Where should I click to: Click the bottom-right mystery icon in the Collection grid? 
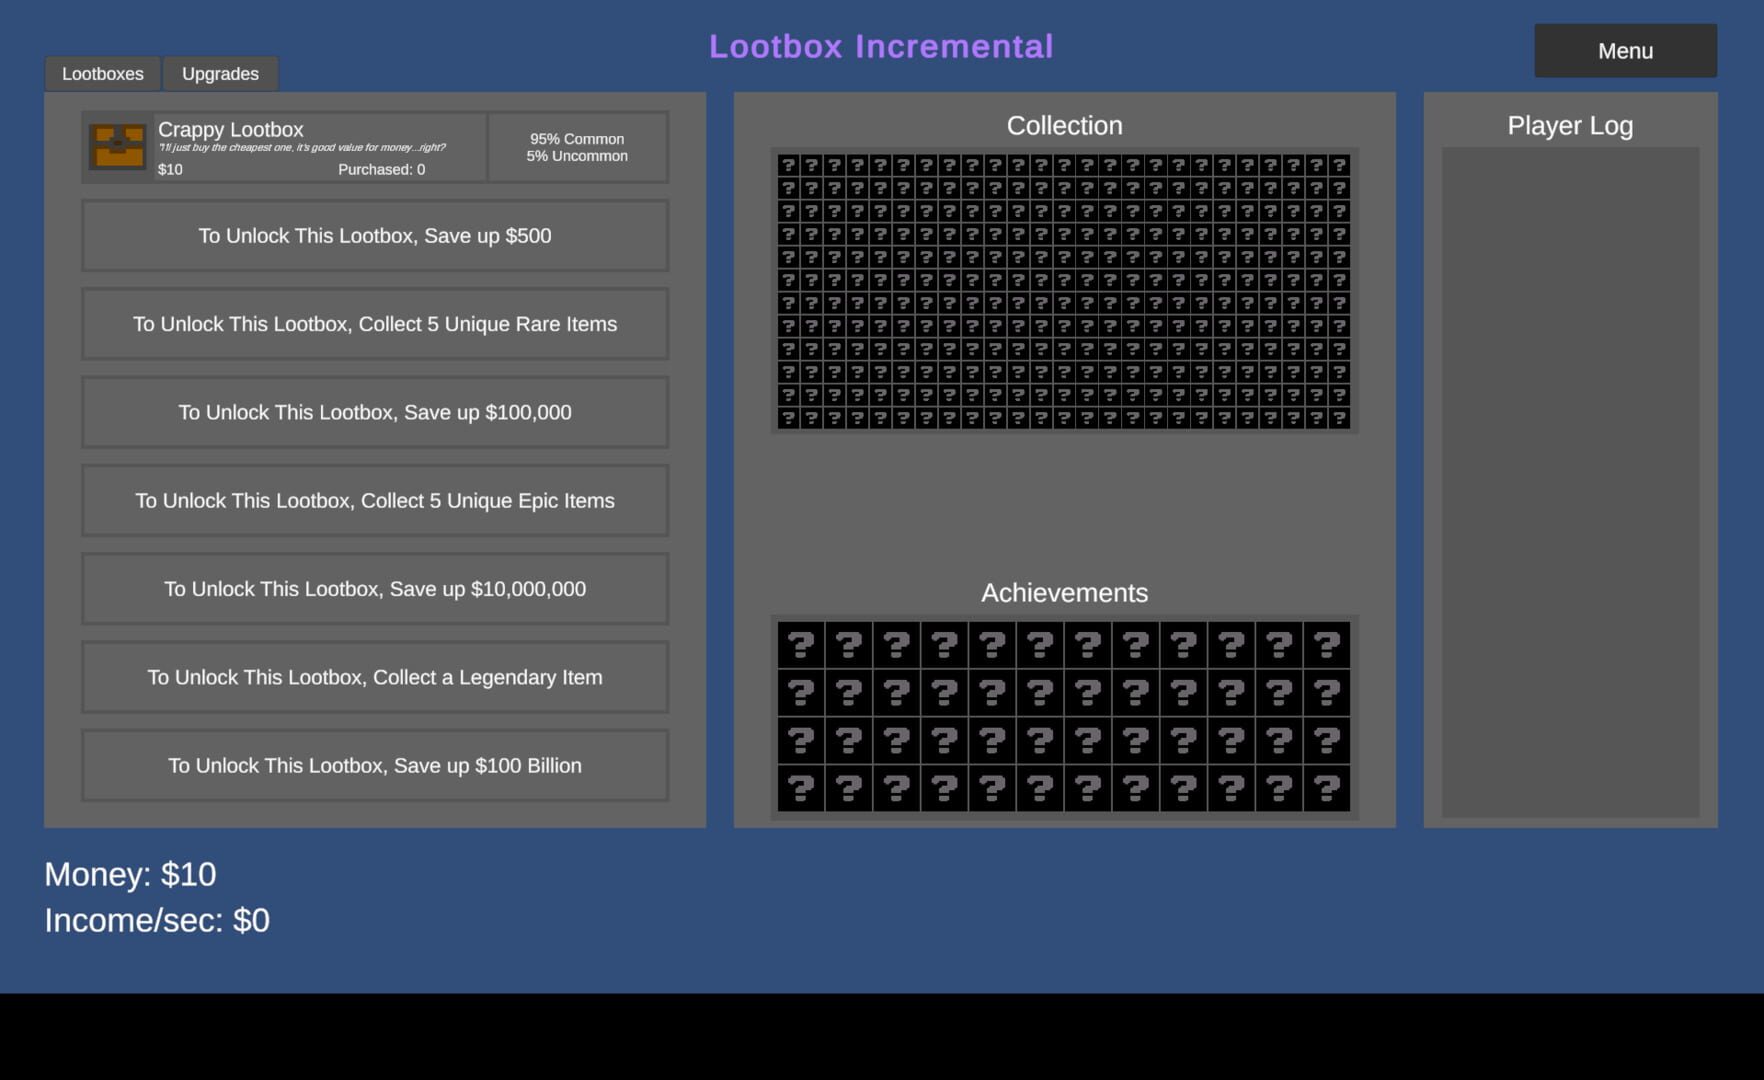[1341, 419]
